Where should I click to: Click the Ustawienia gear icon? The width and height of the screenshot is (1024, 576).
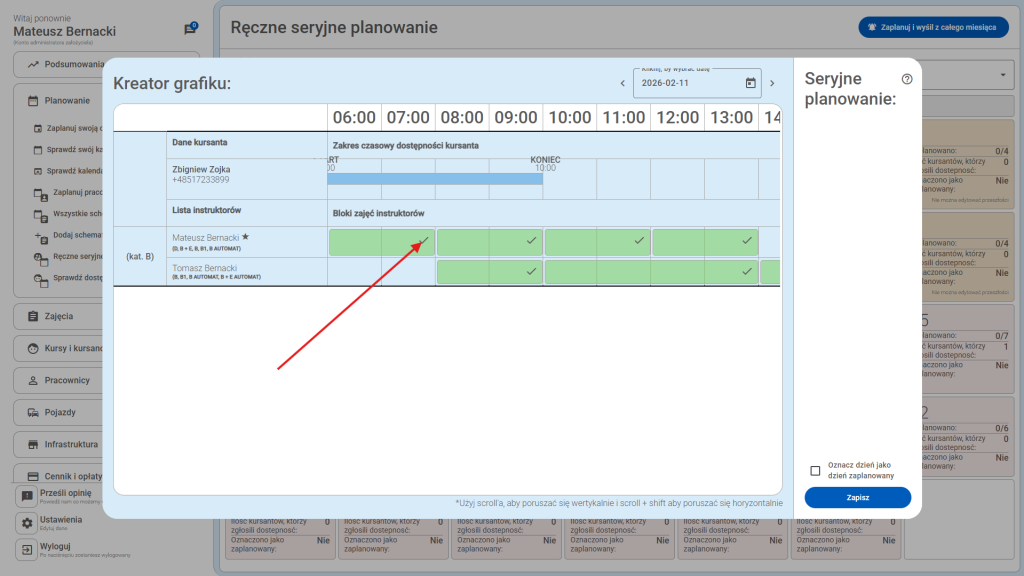[27, 524]
